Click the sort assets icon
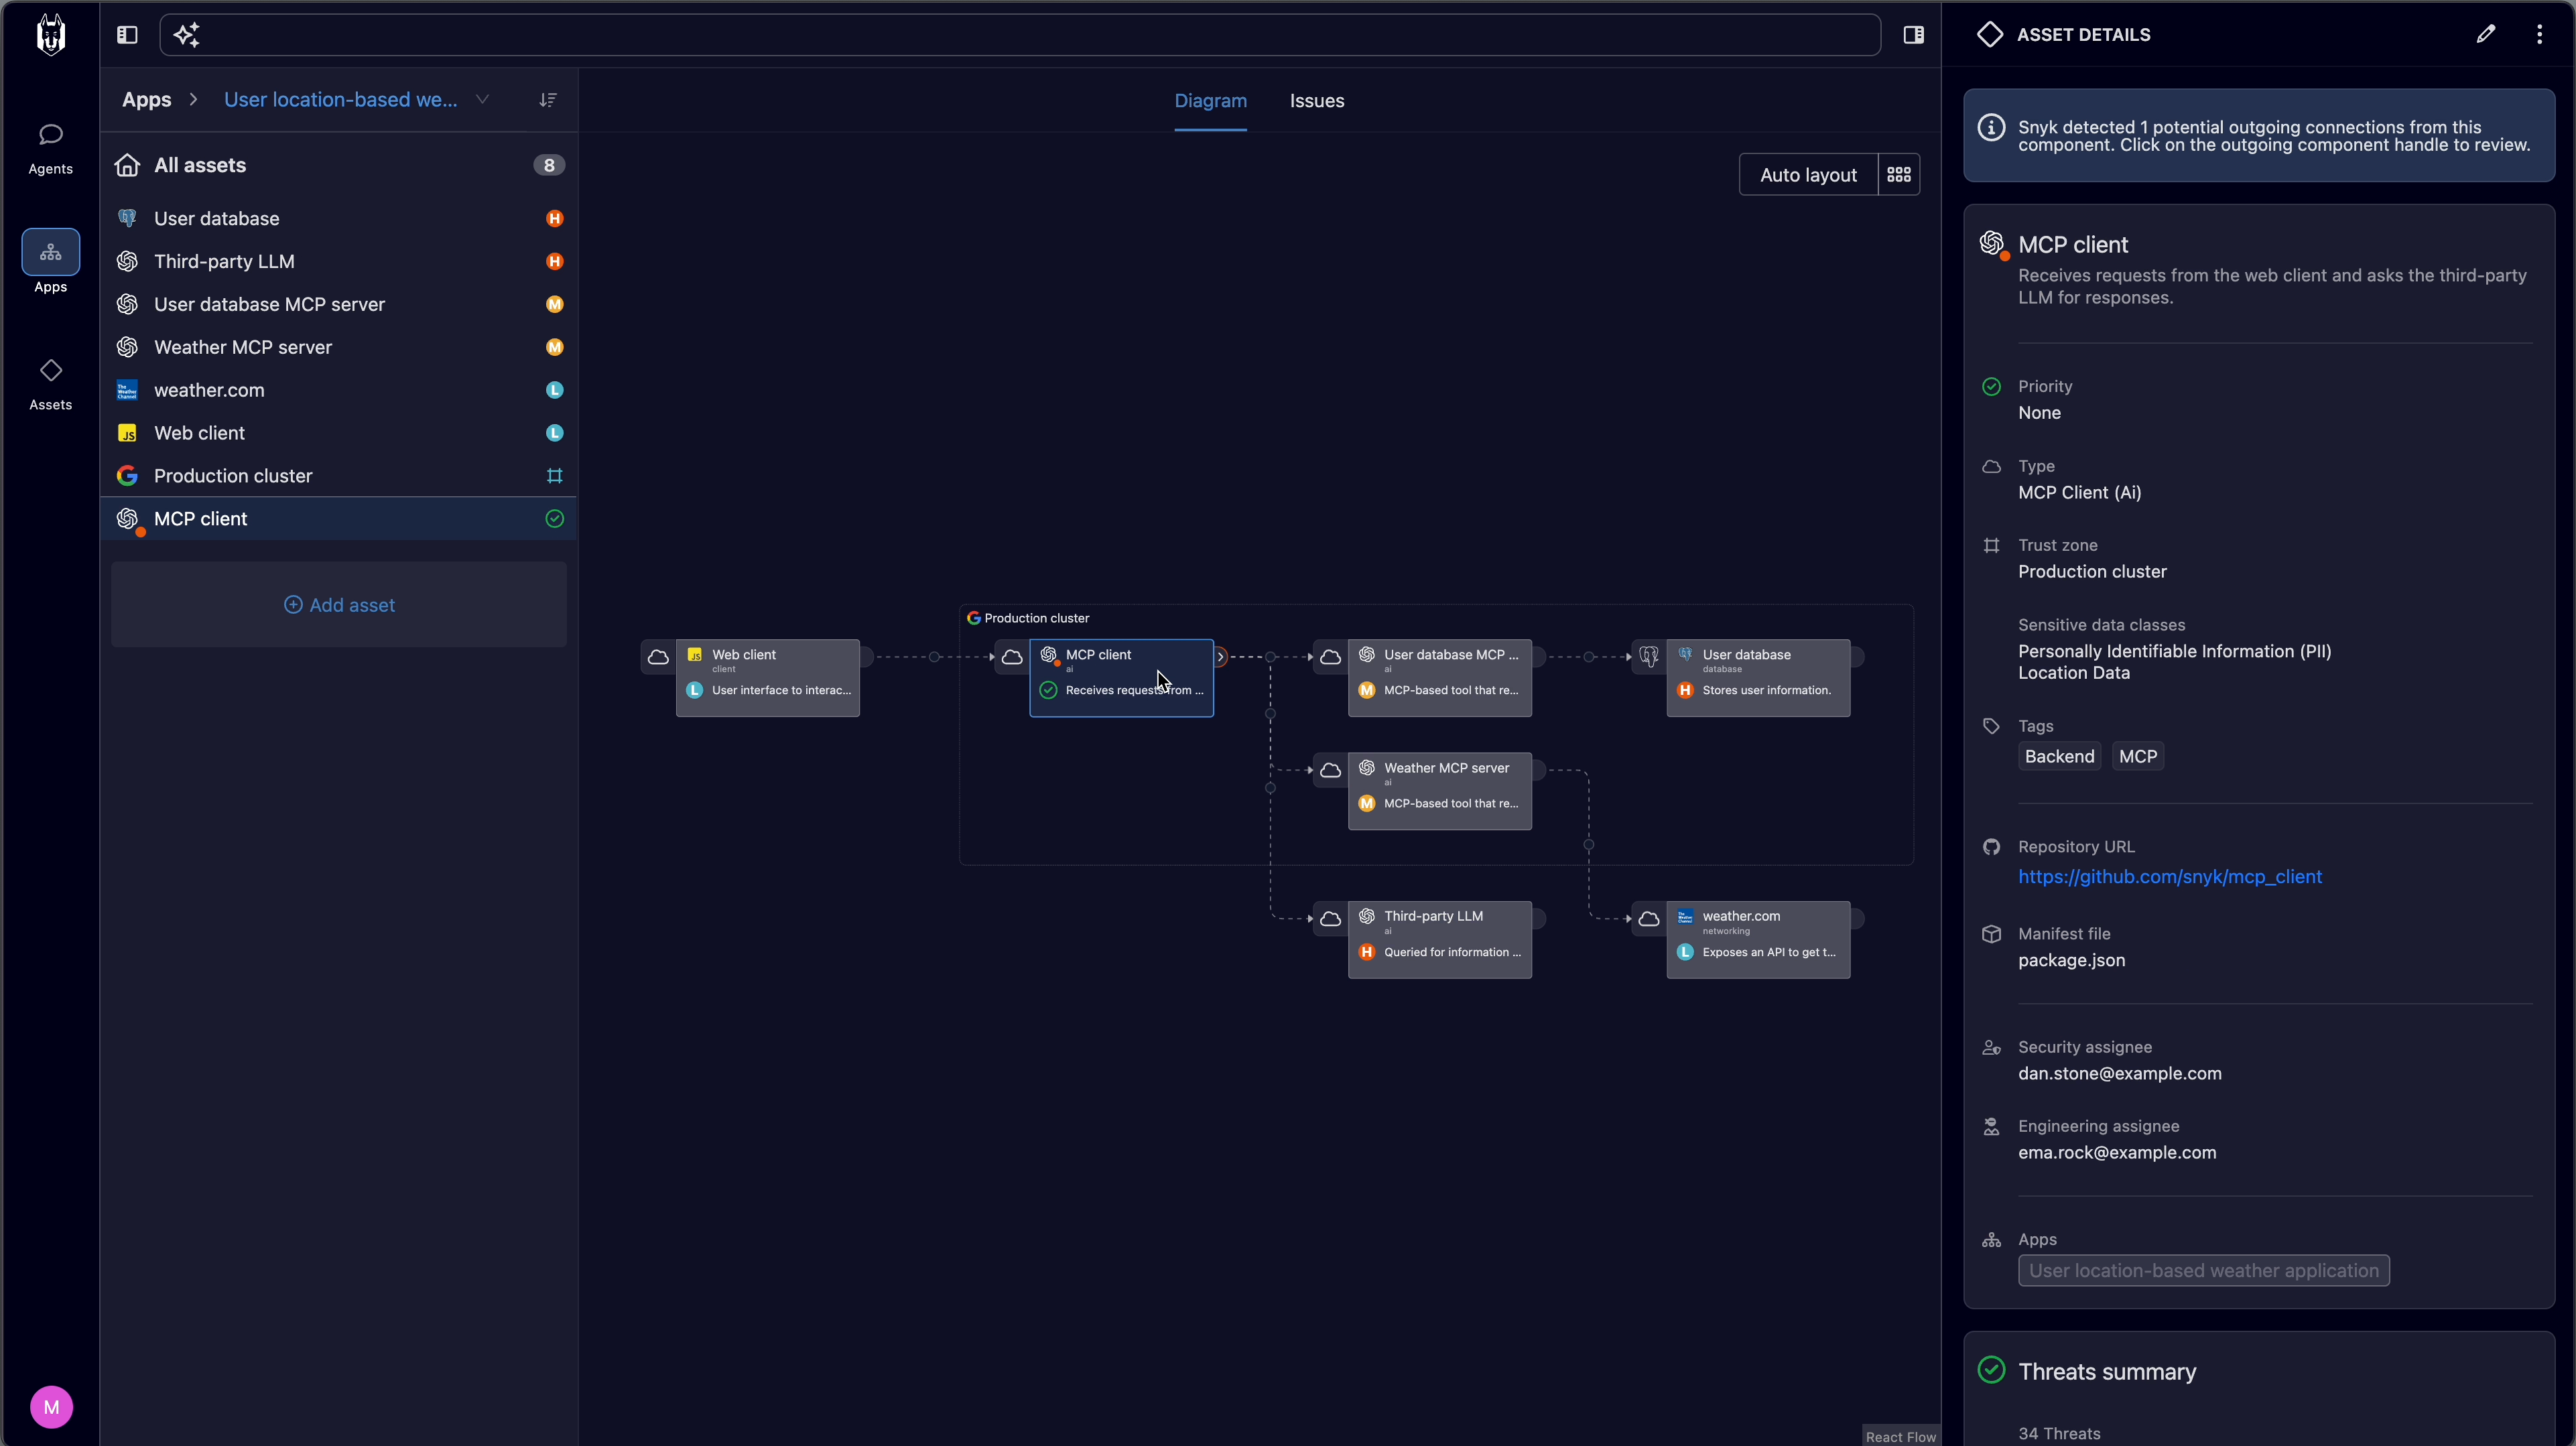The height and width of the screenshot is (1446, 2576). tap(547, 100)
